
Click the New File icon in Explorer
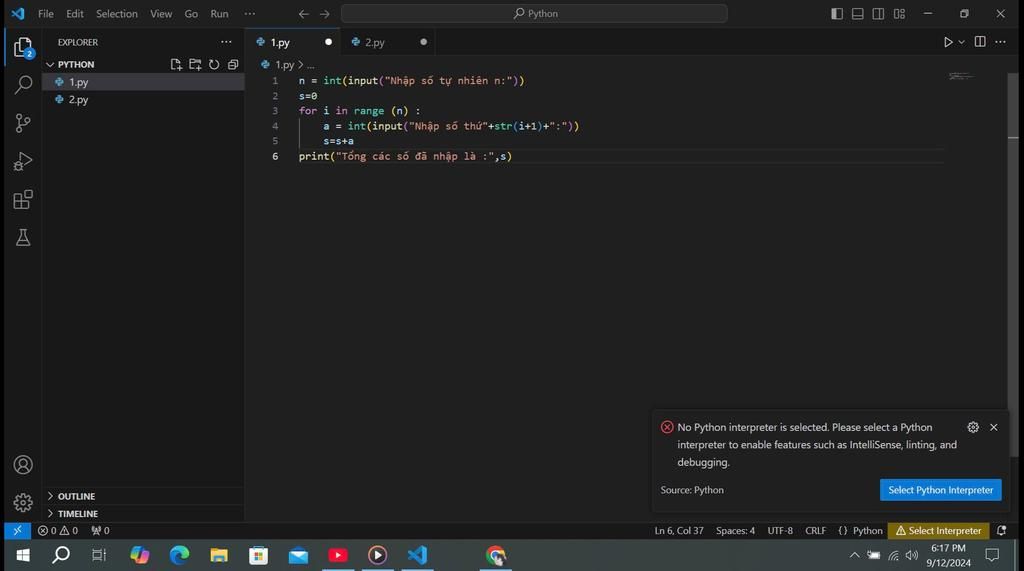pos(176,64)
